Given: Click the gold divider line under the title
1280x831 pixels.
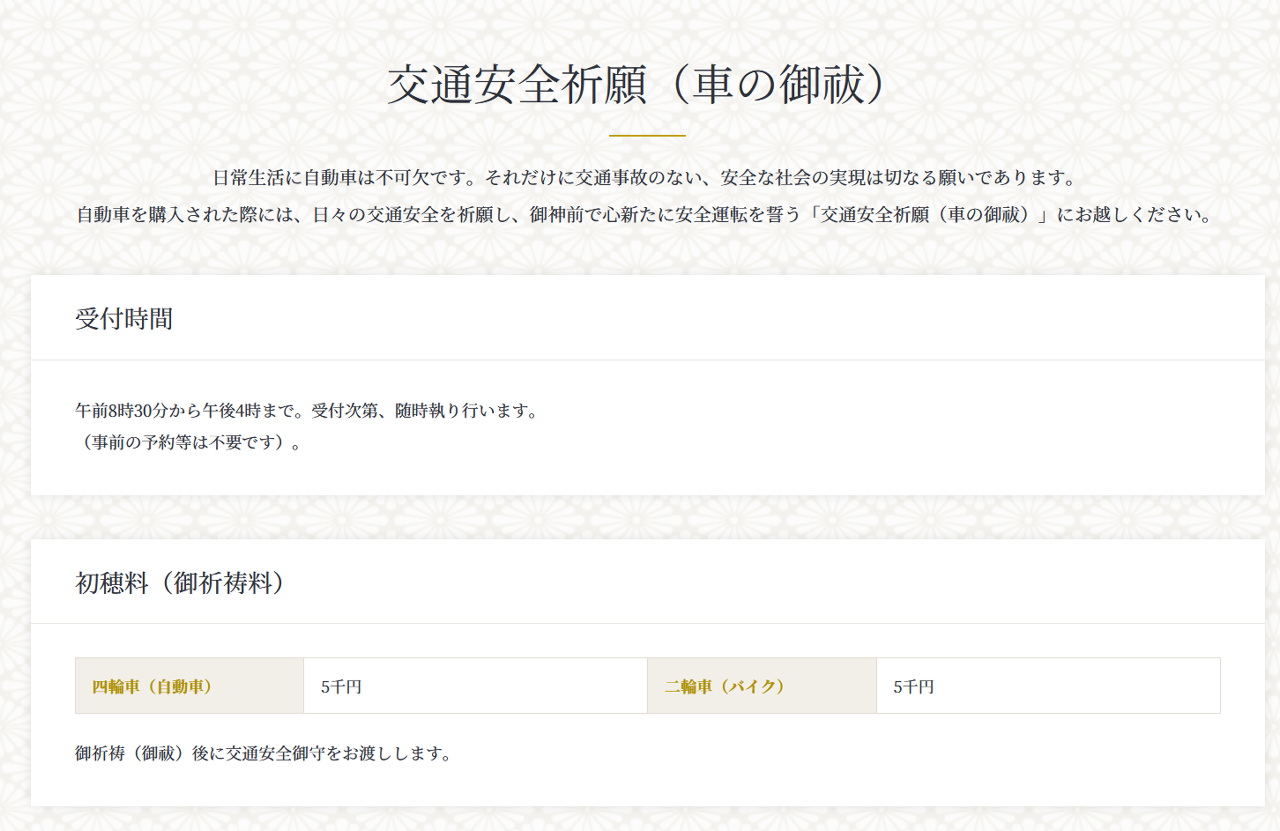Looking at the screenshot, I should coord(647,135).
